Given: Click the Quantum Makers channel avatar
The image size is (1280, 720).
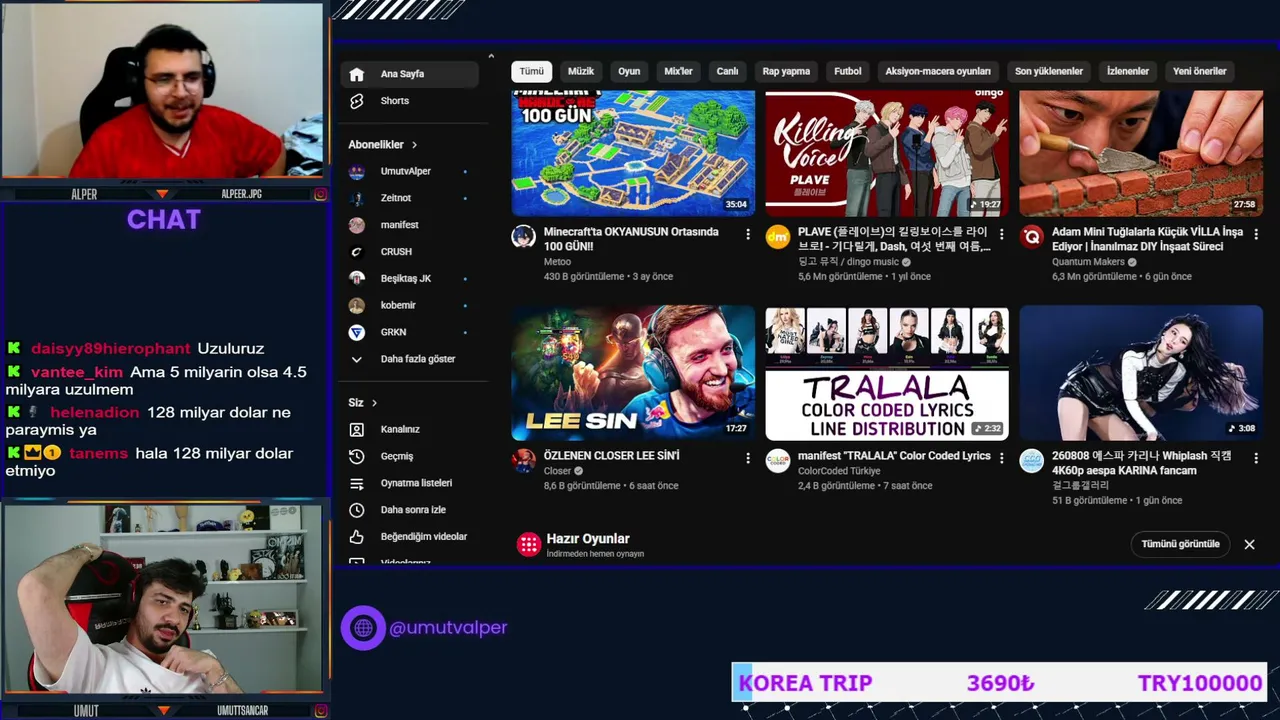Looking at the screenshot, I should pyautogui.click(x=1032, y=237).
